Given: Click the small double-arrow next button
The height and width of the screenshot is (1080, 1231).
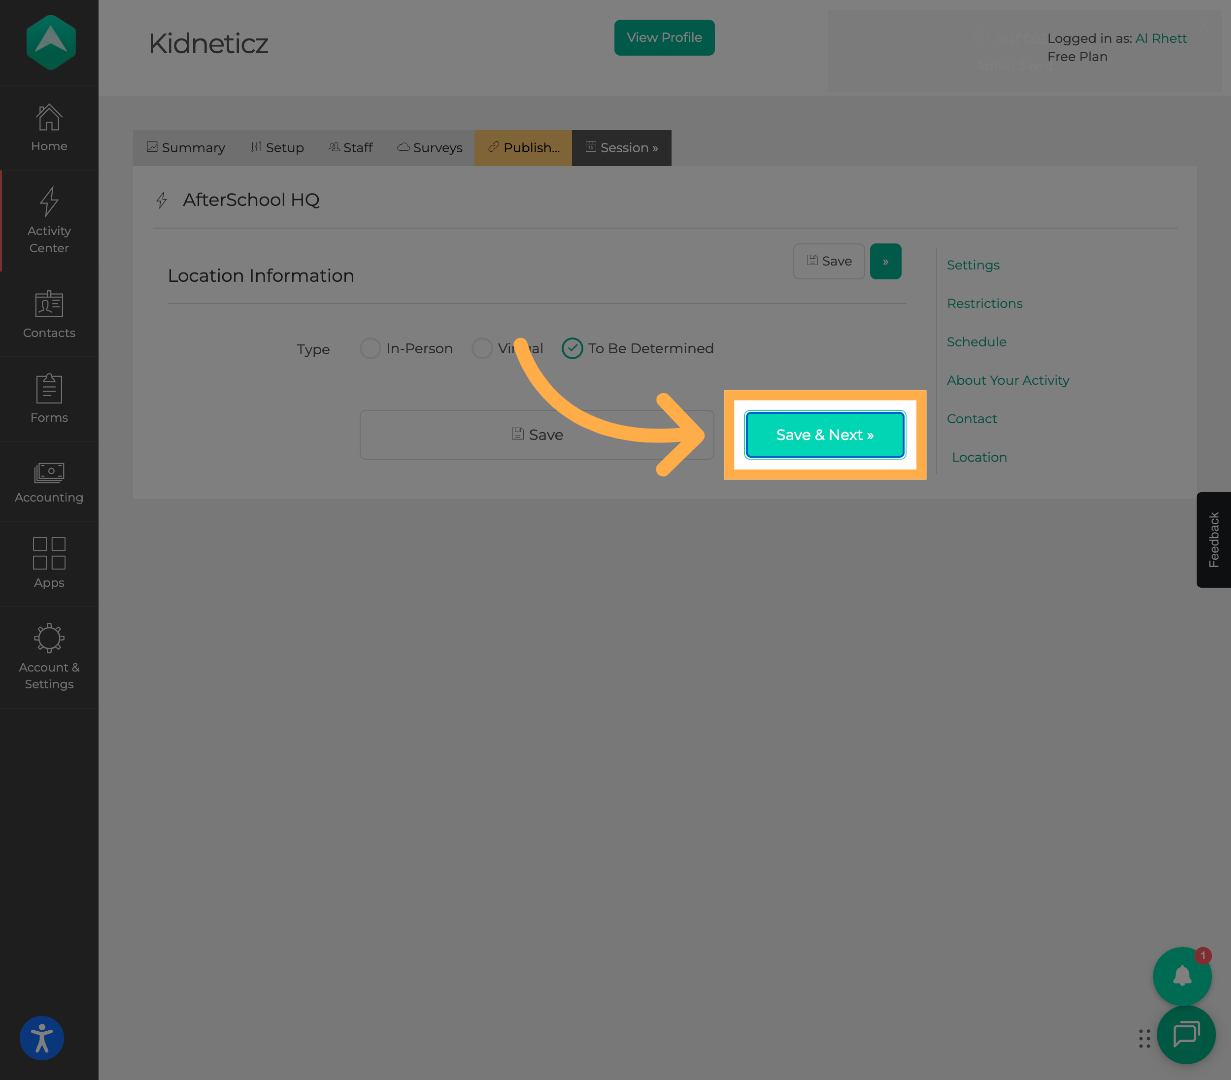Looking at the screenshot, I should pyautogui.click(x=885, y=262).
